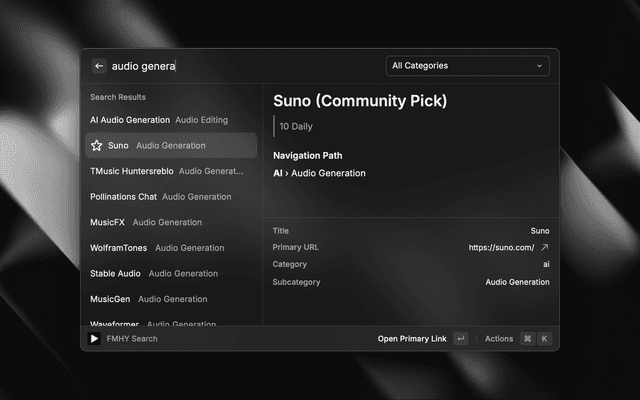Image resolution: width=640 pixels, height=400 pixels.
Task: Click the Category field label
Action: coord(289,264)
